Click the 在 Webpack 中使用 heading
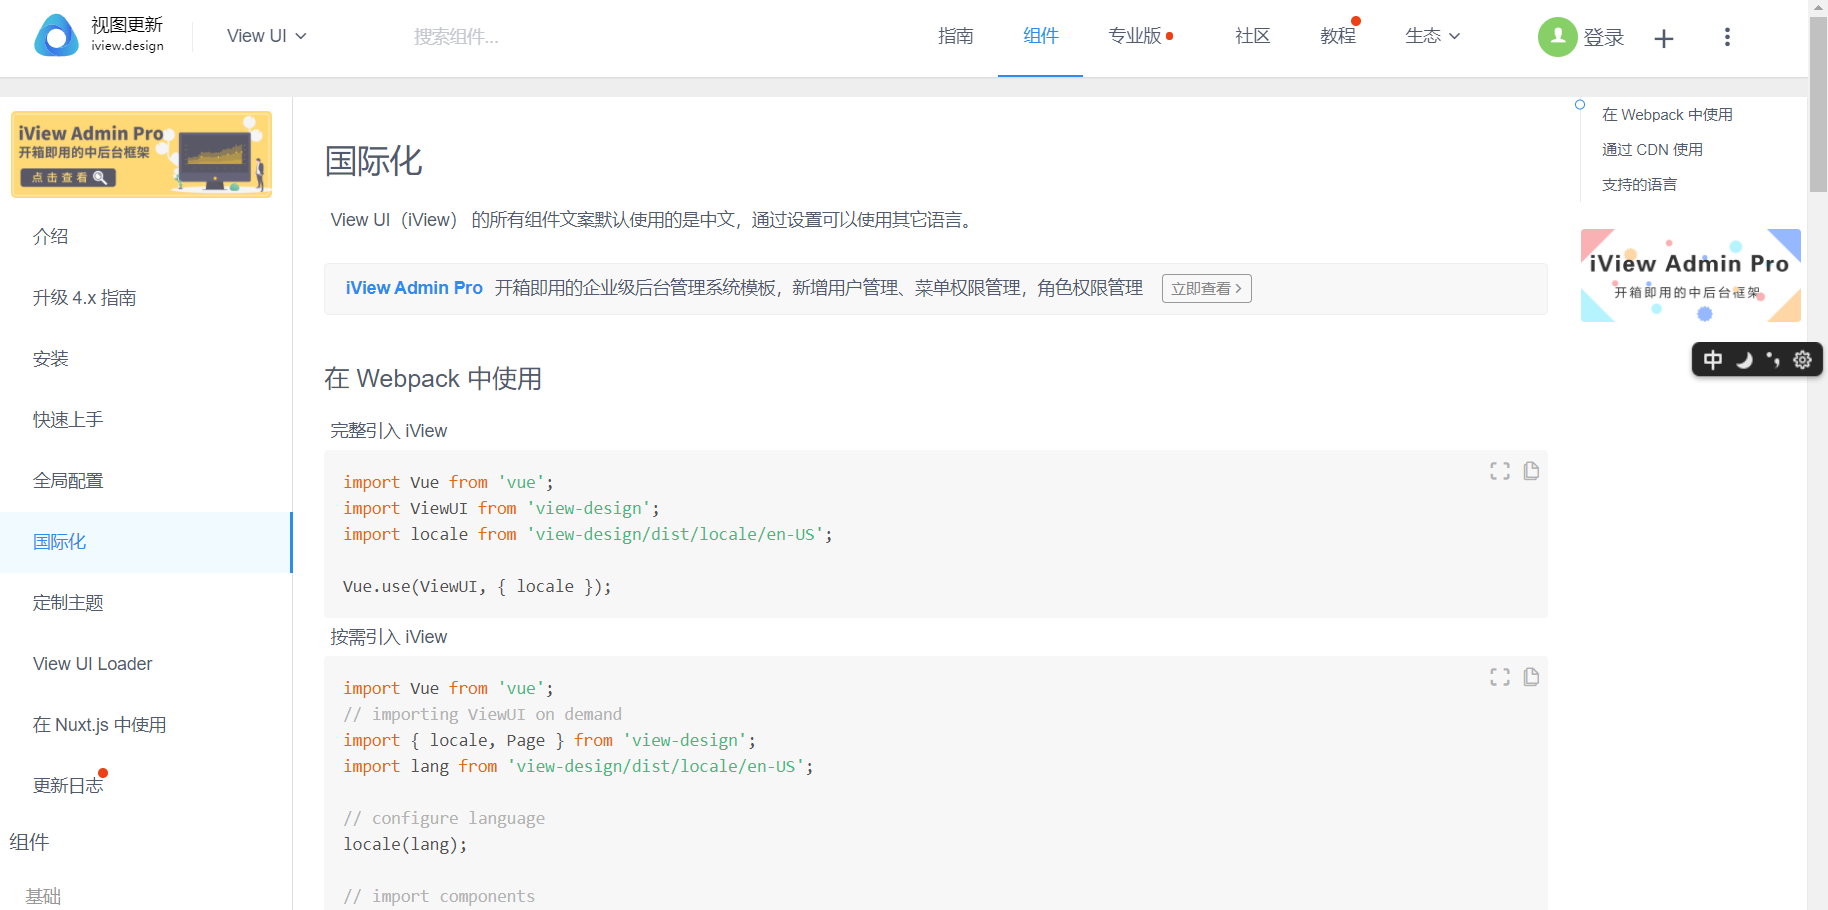Viewport: 1828px width, 910px height. [x=433, y=379]
